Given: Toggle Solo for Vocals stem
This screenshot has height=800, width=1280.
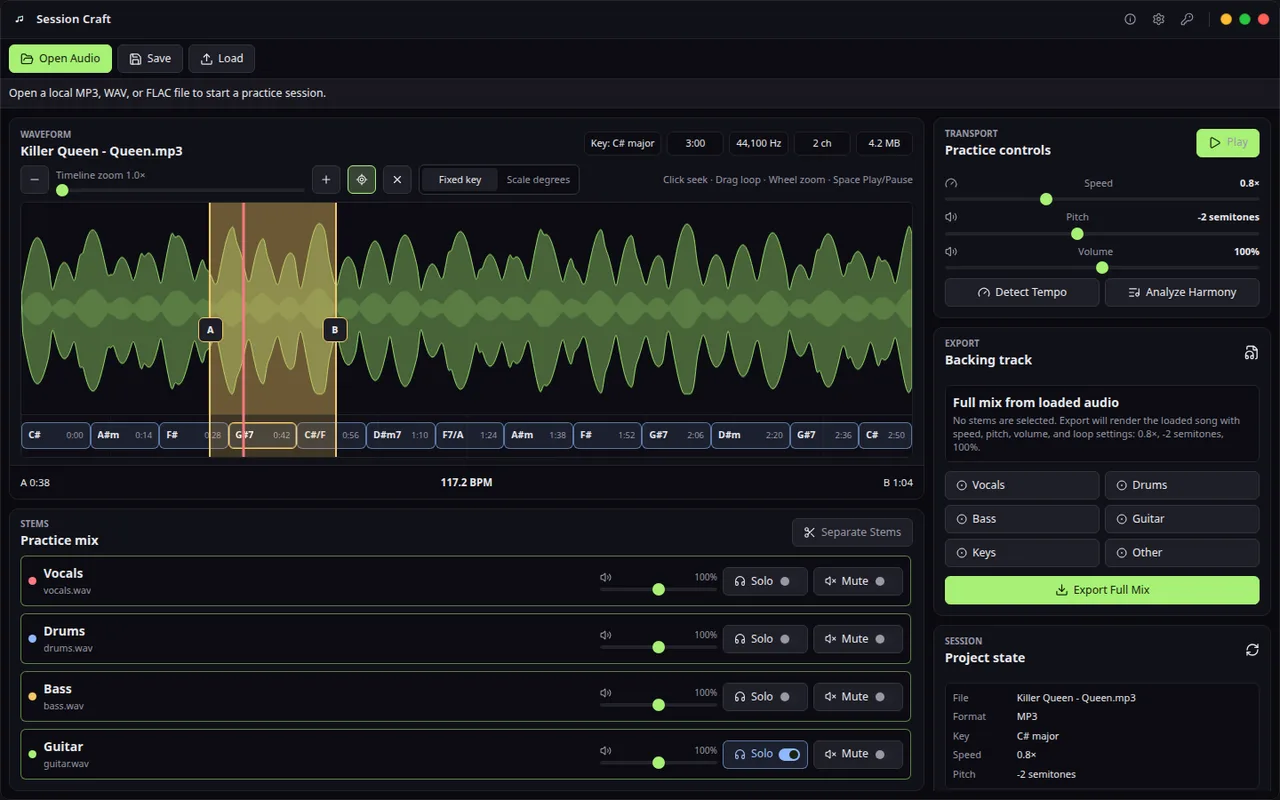Looking at the screenshot, I should click(x=765, y=581).
